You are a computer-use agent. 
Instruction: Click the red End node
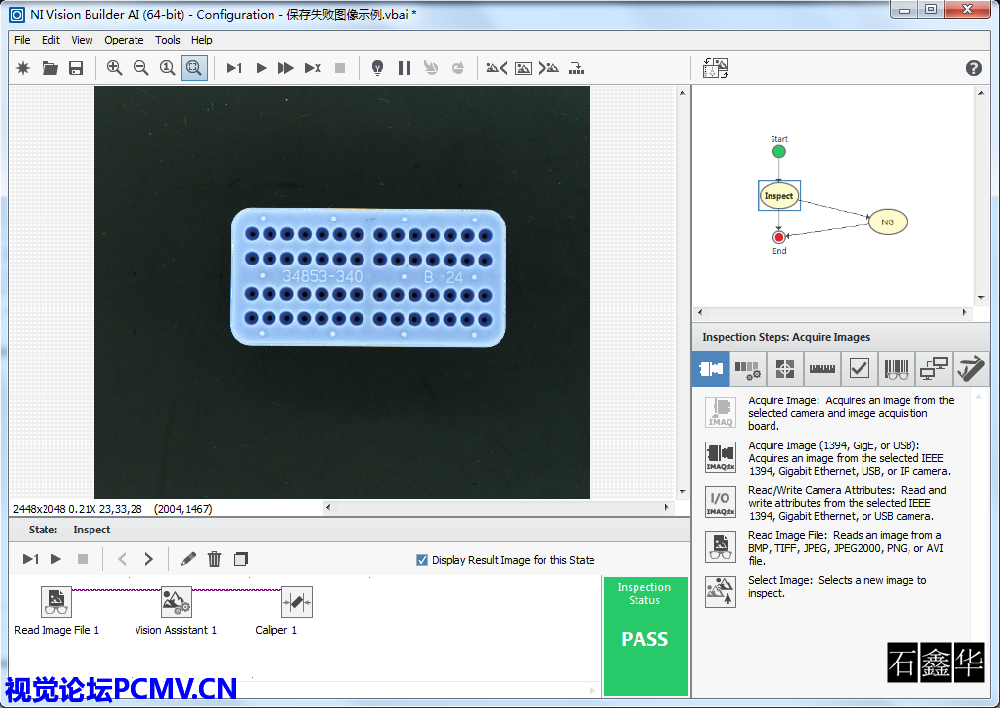779,237
